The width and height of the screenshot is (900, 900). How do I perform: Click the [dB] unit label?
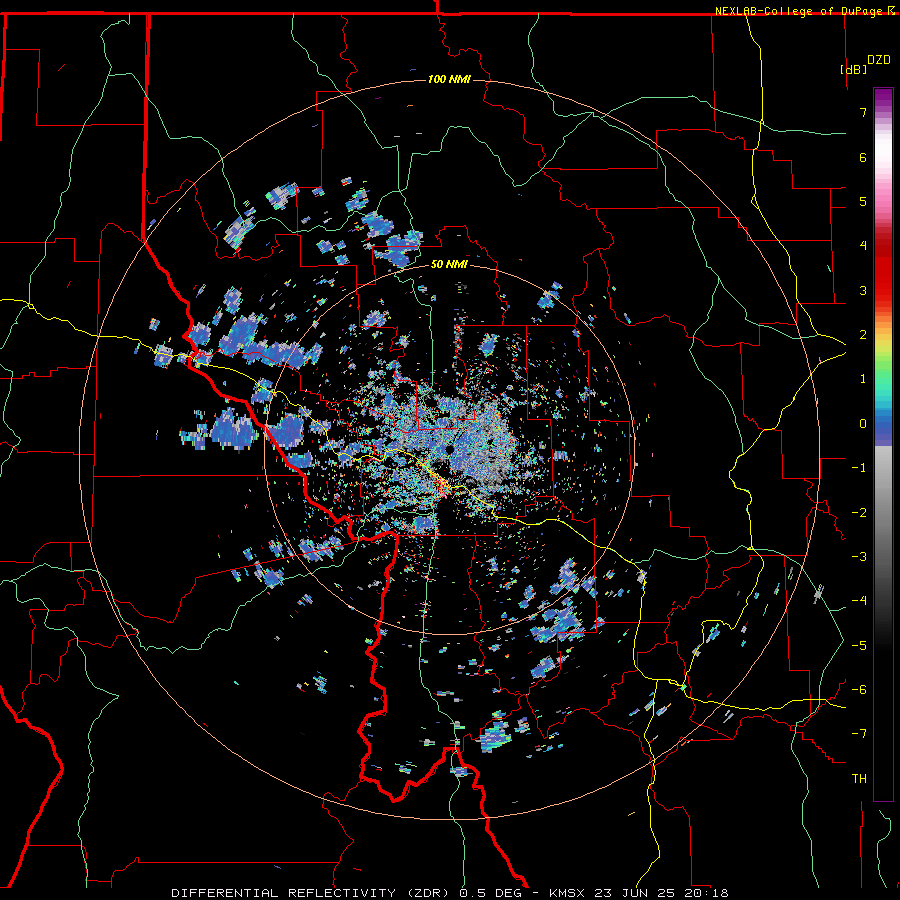pos(854,69)
